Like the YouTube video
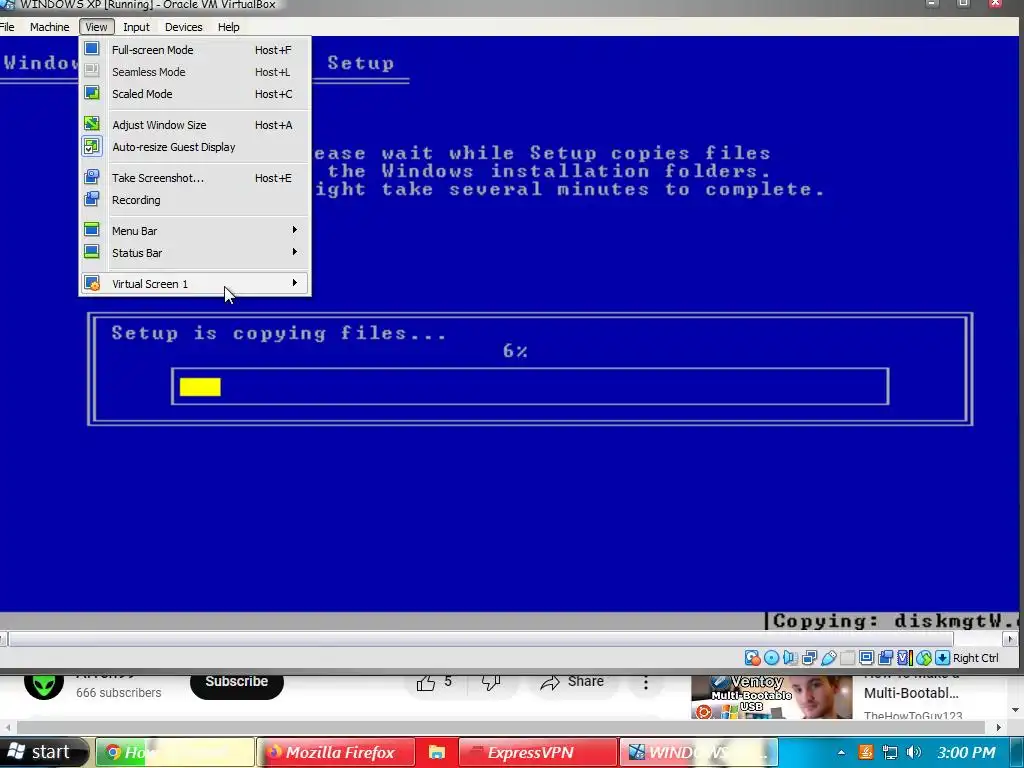Image resolution: width=1024 pixels, height=768 pixels. (436, 682)
